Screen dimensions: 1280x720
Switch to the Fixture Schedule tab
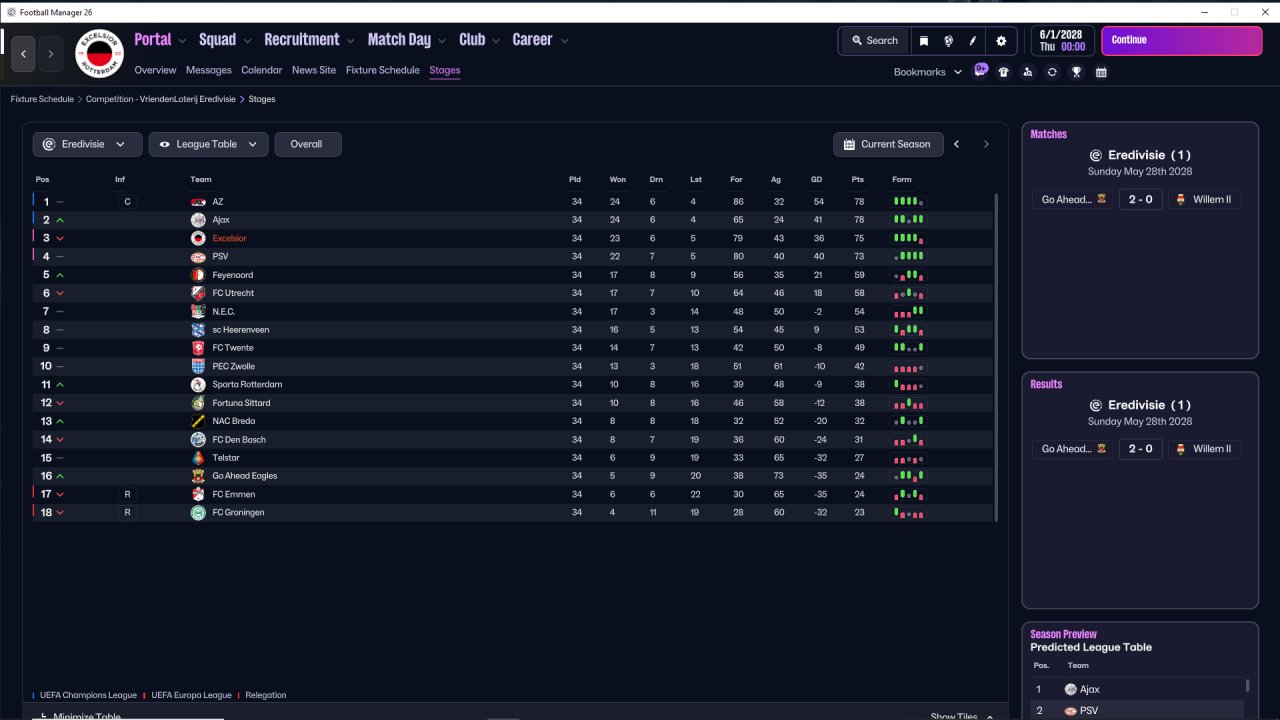383,70
